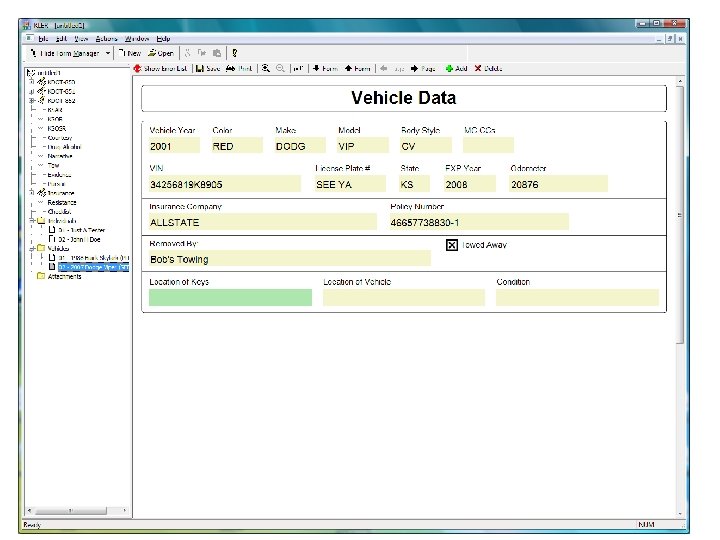
Task: Select the Narrative tree item
Action: (60, 156)
